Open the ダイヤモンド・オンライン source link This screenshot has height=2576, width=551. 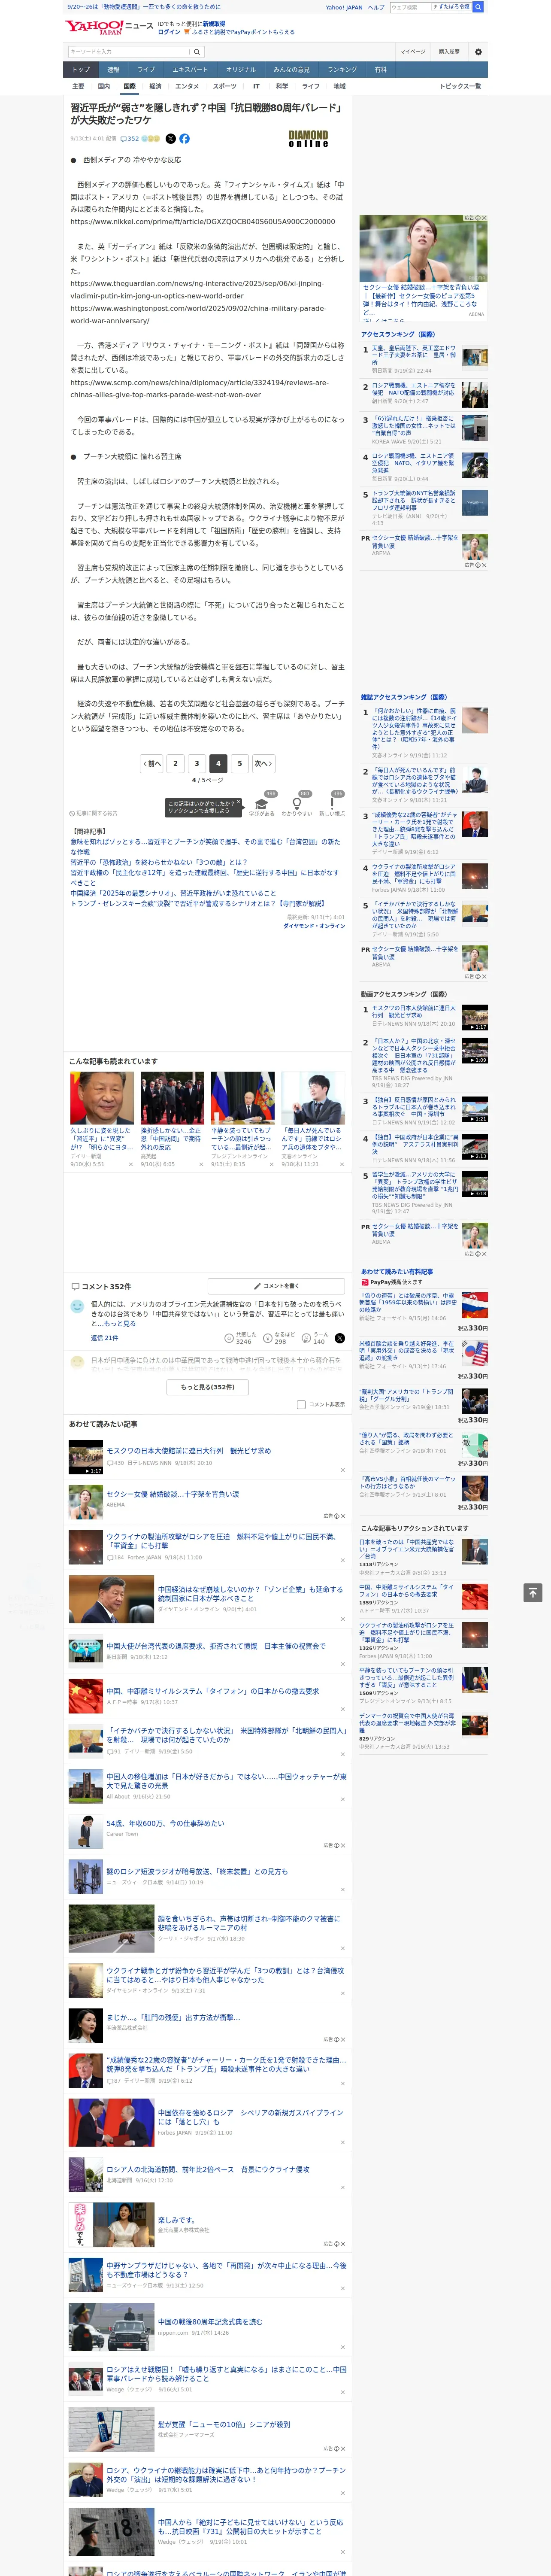[x=314, y=925]
